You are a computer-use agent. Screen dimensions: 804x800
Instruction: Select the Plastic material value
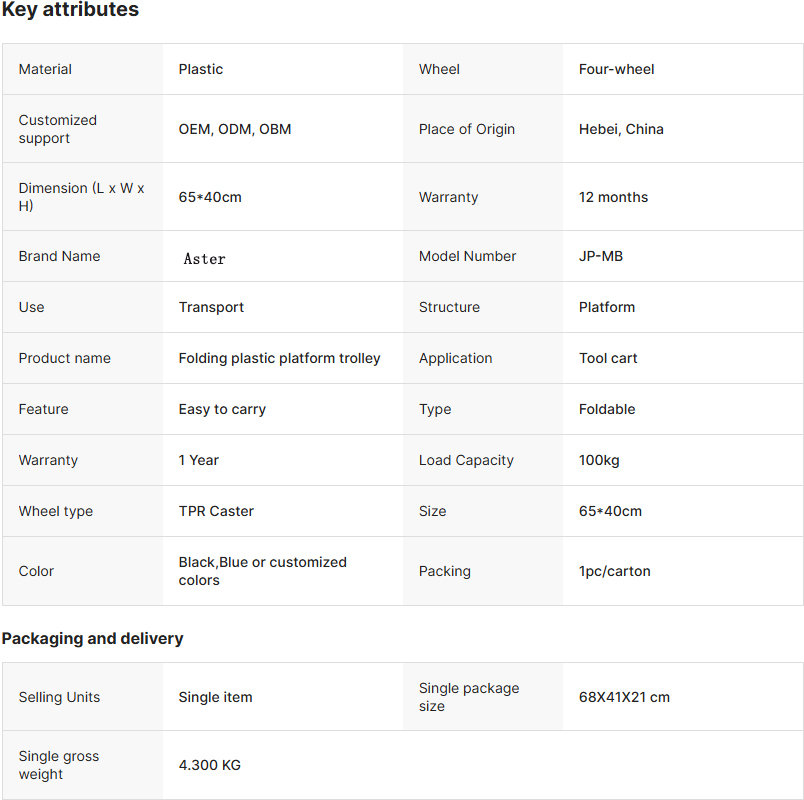point(200,69)
